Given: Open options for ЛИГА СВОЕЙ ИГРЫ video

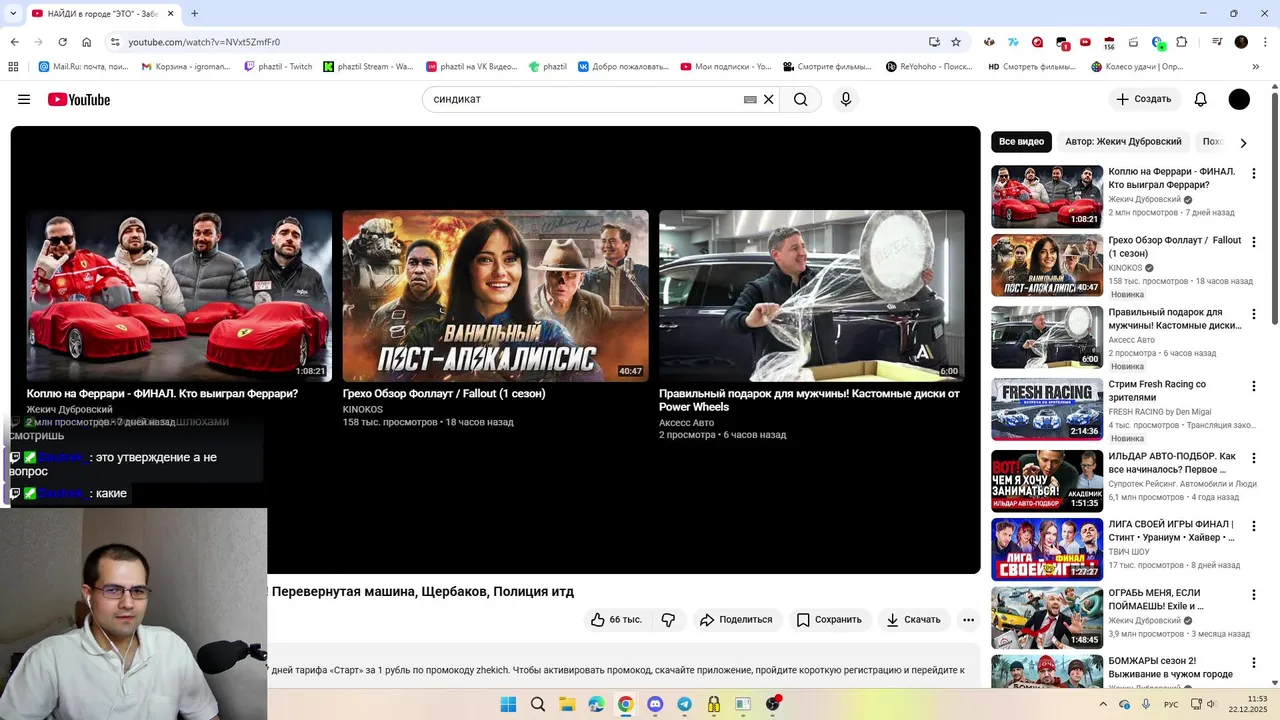Looking at the screenshot, I should (1253, 526).
